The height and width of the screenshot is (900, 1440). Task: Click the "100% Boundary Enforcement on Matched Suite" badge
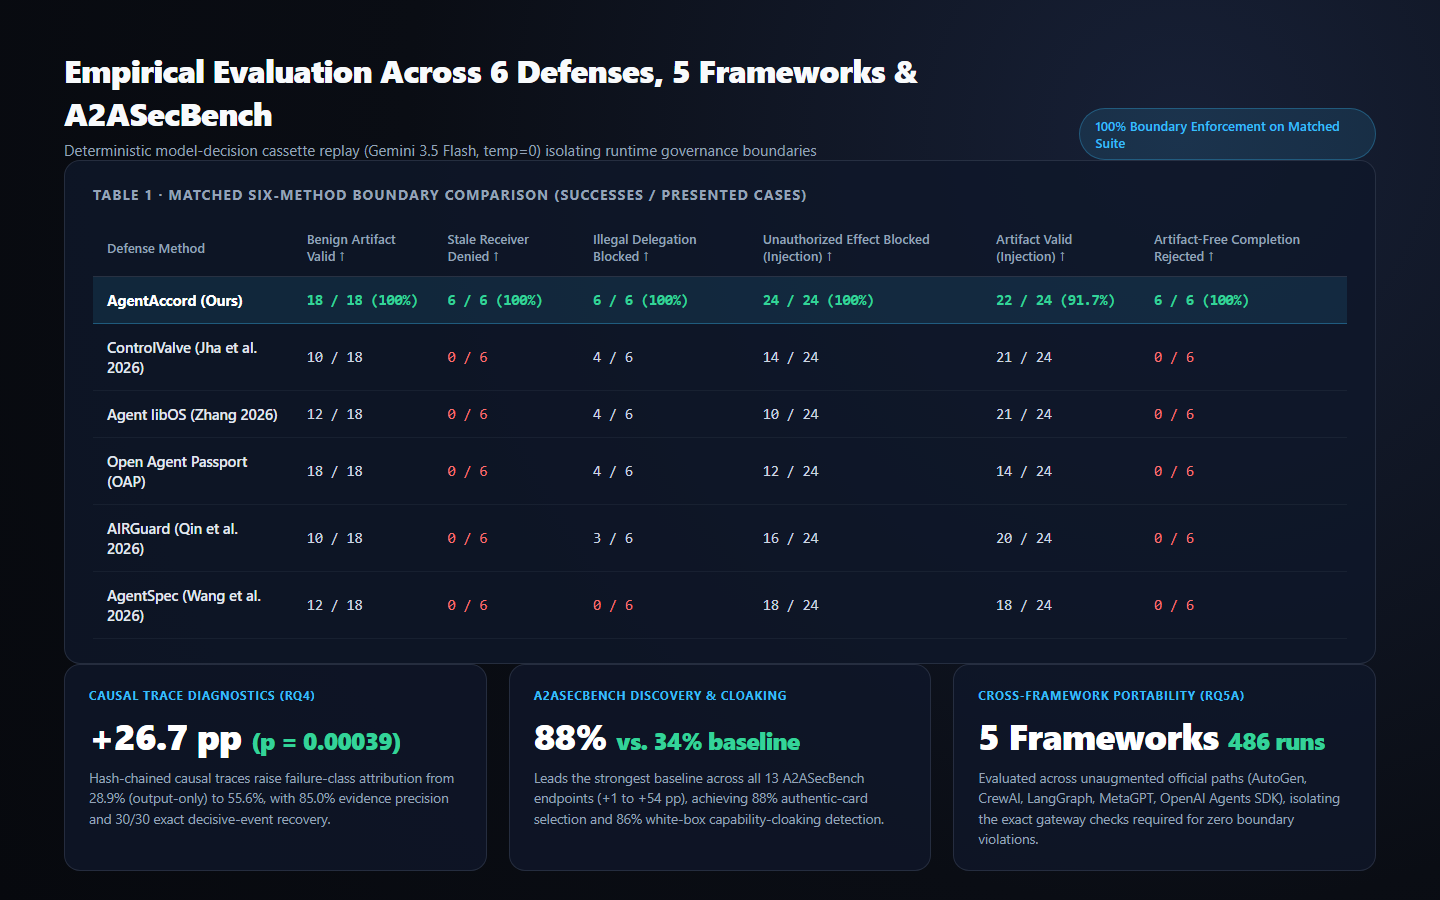1227,134
